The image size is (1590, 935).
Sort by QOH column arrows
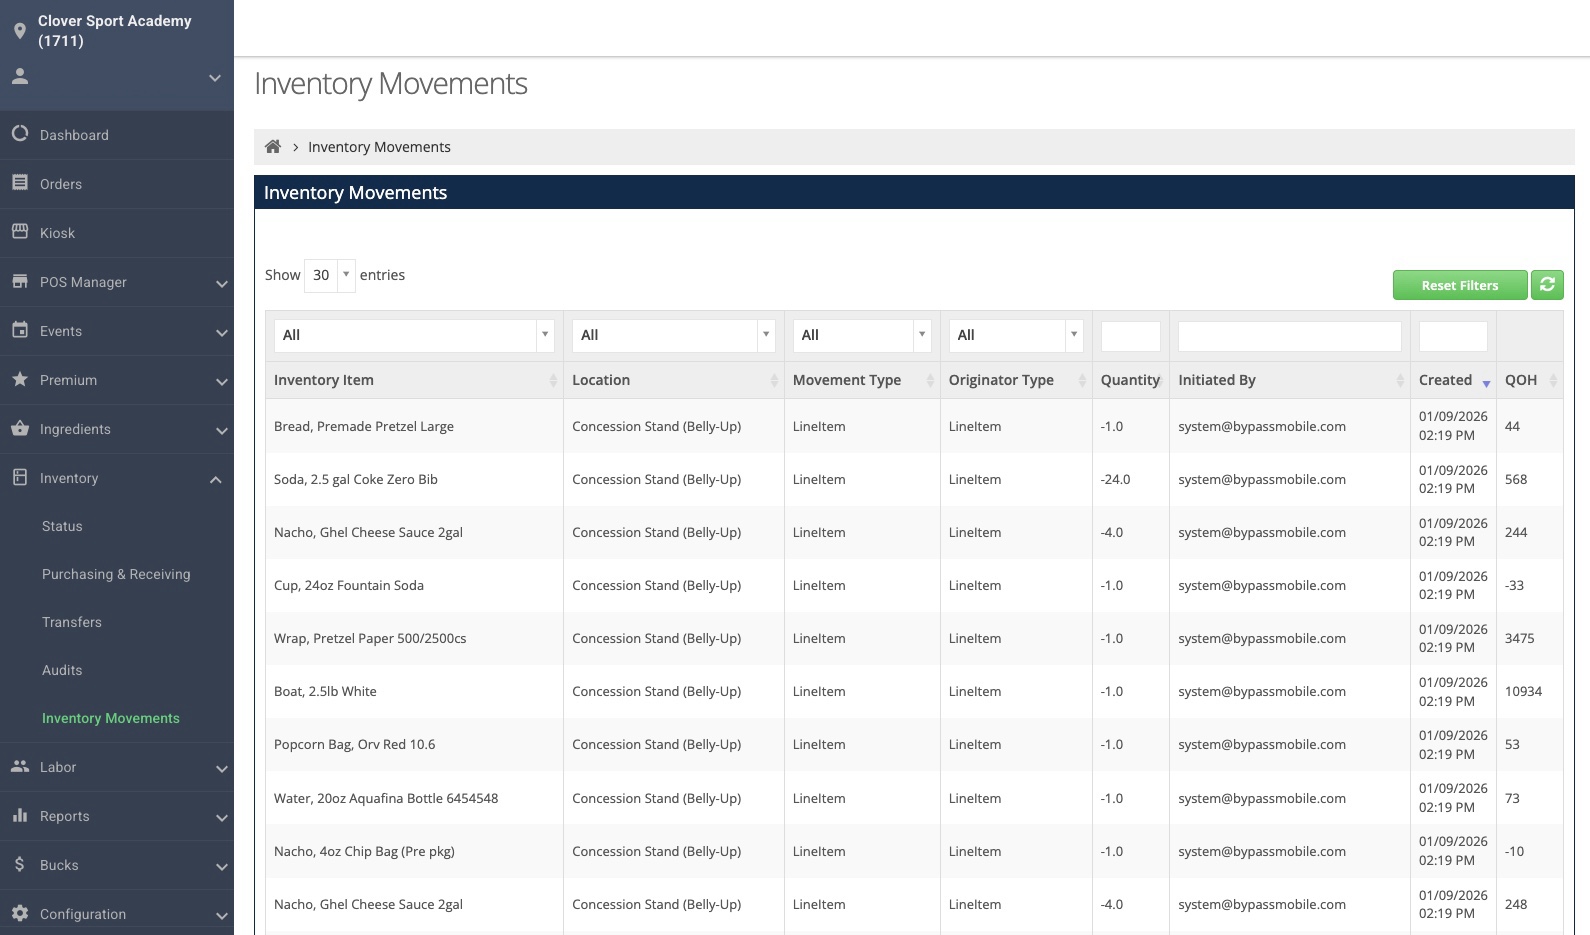point(1553,380)
